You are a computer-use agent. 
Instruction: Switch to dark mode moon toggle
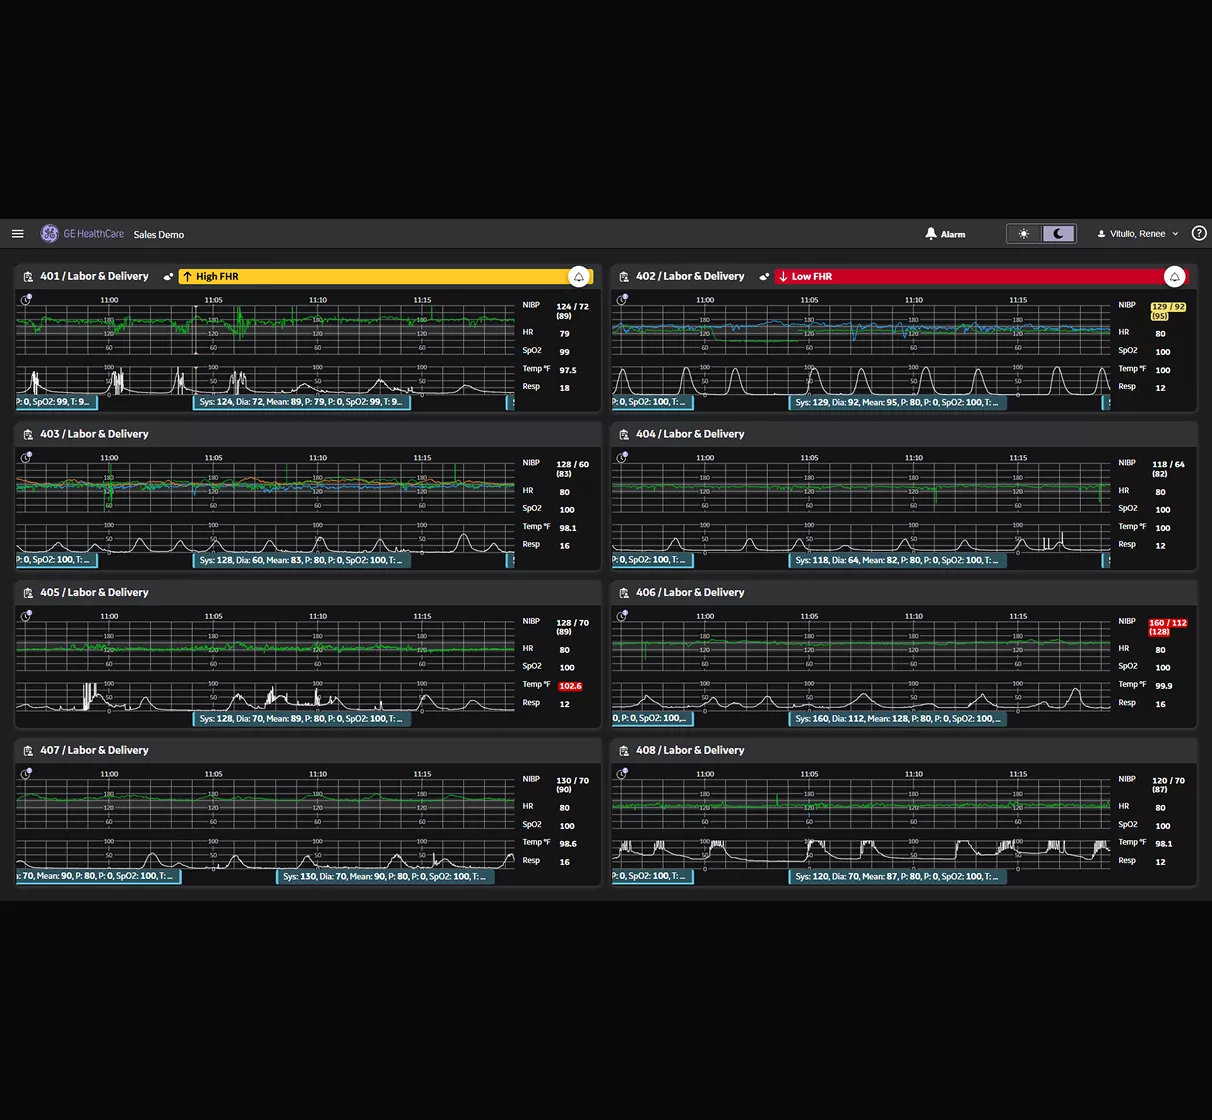coord(1058,234)
